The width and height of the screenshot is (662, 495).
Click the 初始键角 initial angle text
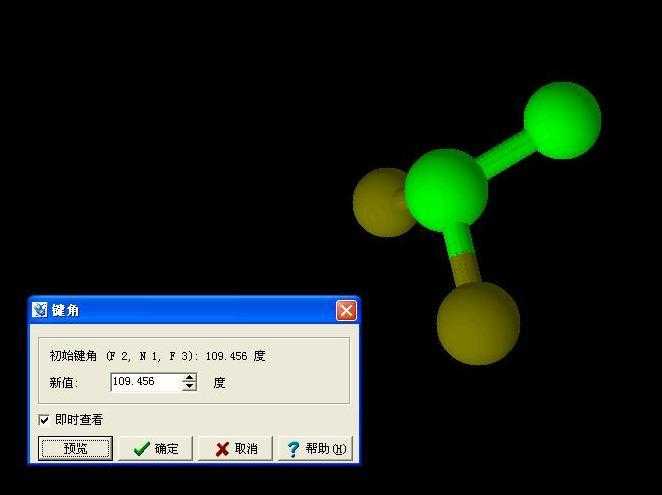(157, 356)
